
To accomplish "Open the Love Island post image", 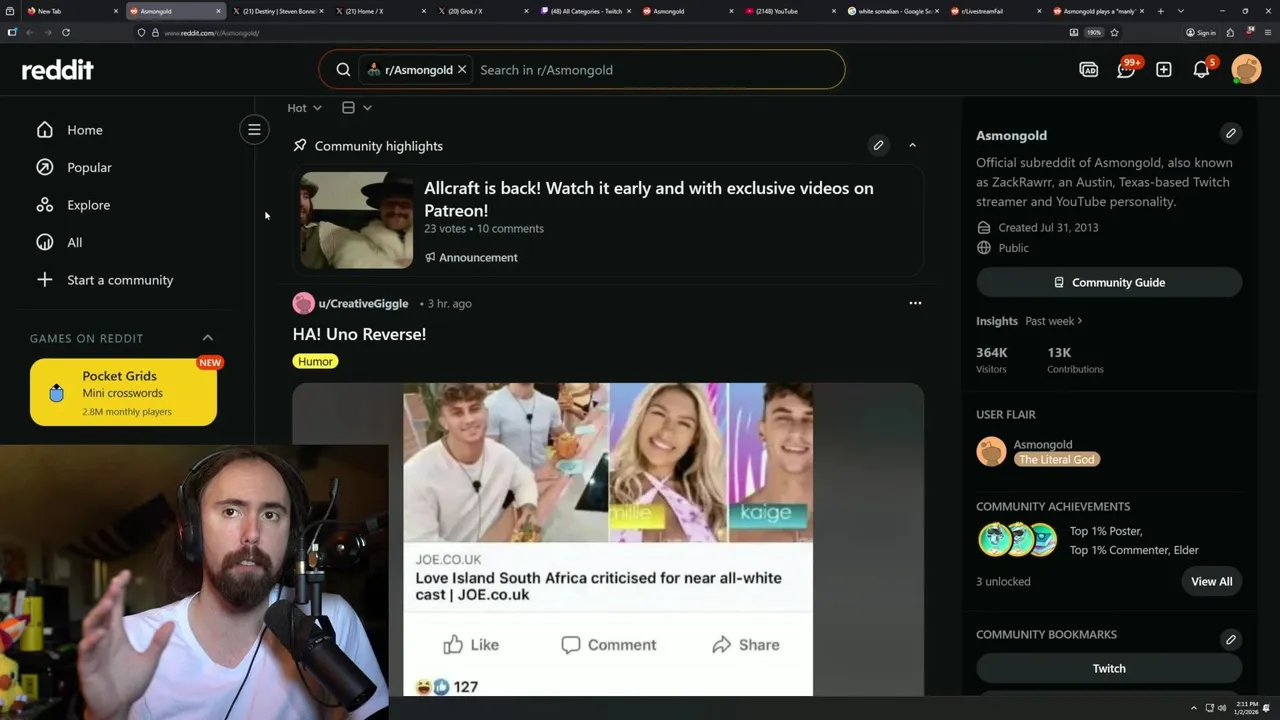I will tap(608, 539).
